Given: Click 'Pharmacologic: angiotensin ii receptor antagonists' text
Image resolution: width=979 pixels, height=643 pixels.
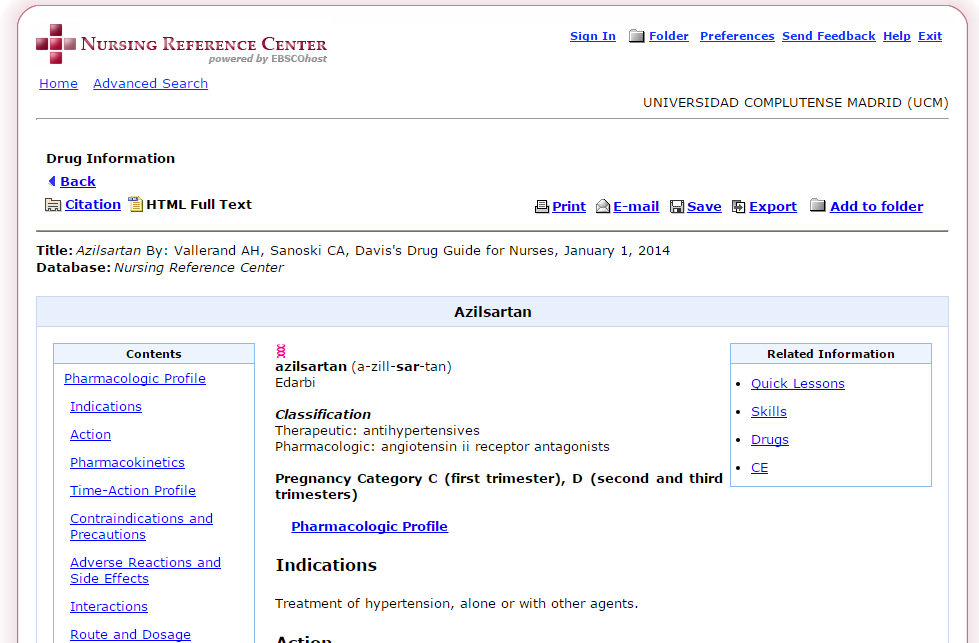Looking at the screenshot, I should (x=442, y=447).
